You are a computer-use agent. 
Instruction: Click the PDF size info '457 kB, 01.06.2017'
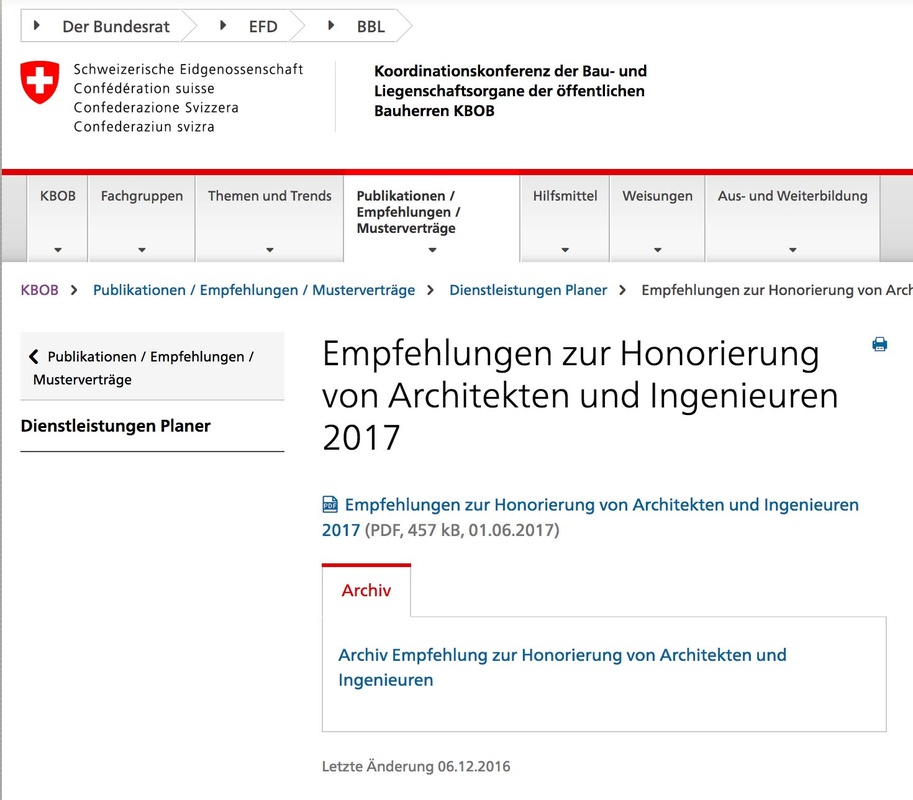(x=481, y=530)
